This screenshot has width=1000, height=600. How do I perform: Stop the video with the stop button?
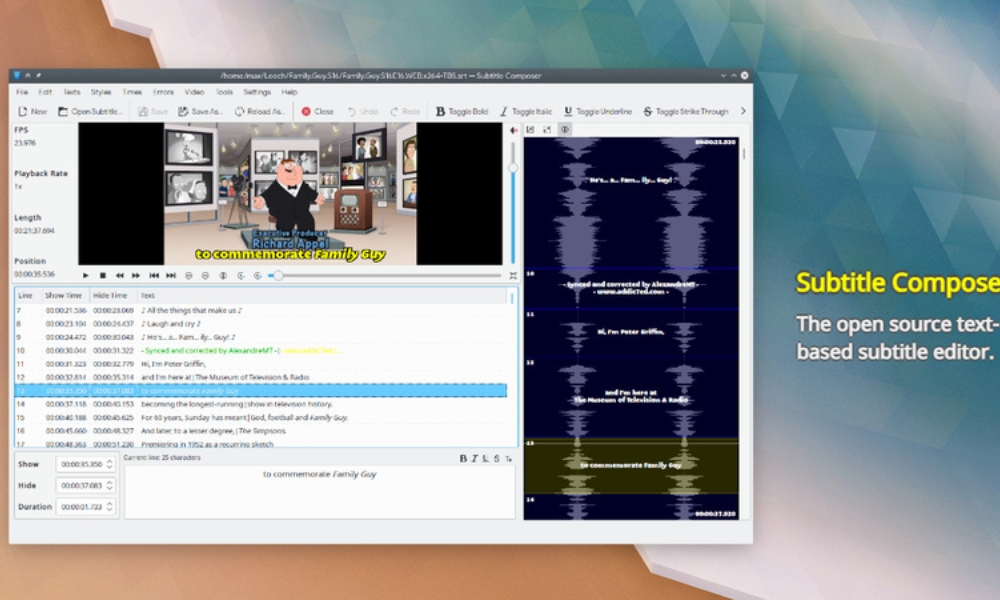point(103,275)
